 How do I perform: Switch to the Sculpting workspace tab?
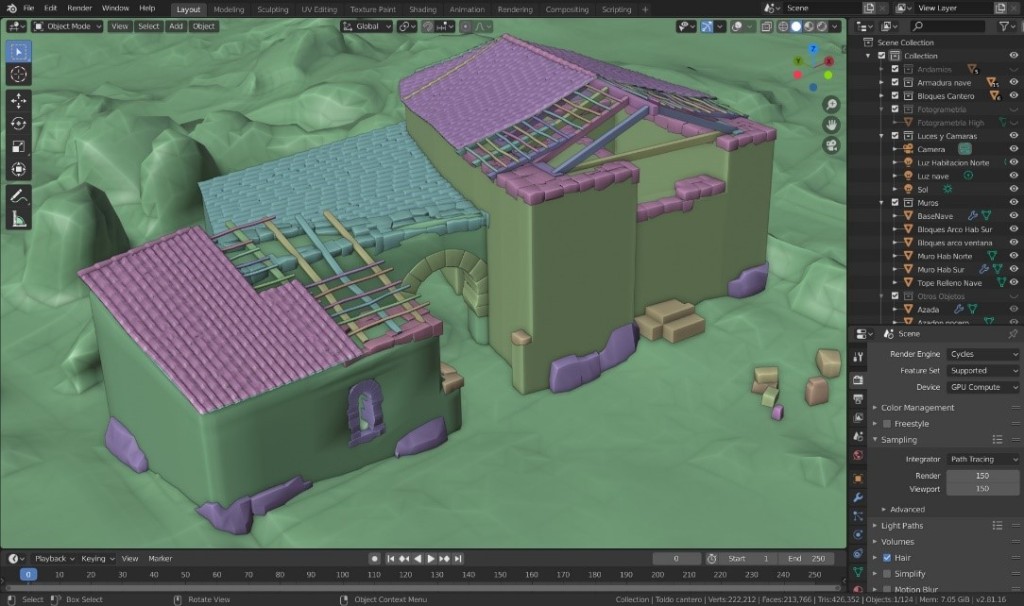coord(273,9)
